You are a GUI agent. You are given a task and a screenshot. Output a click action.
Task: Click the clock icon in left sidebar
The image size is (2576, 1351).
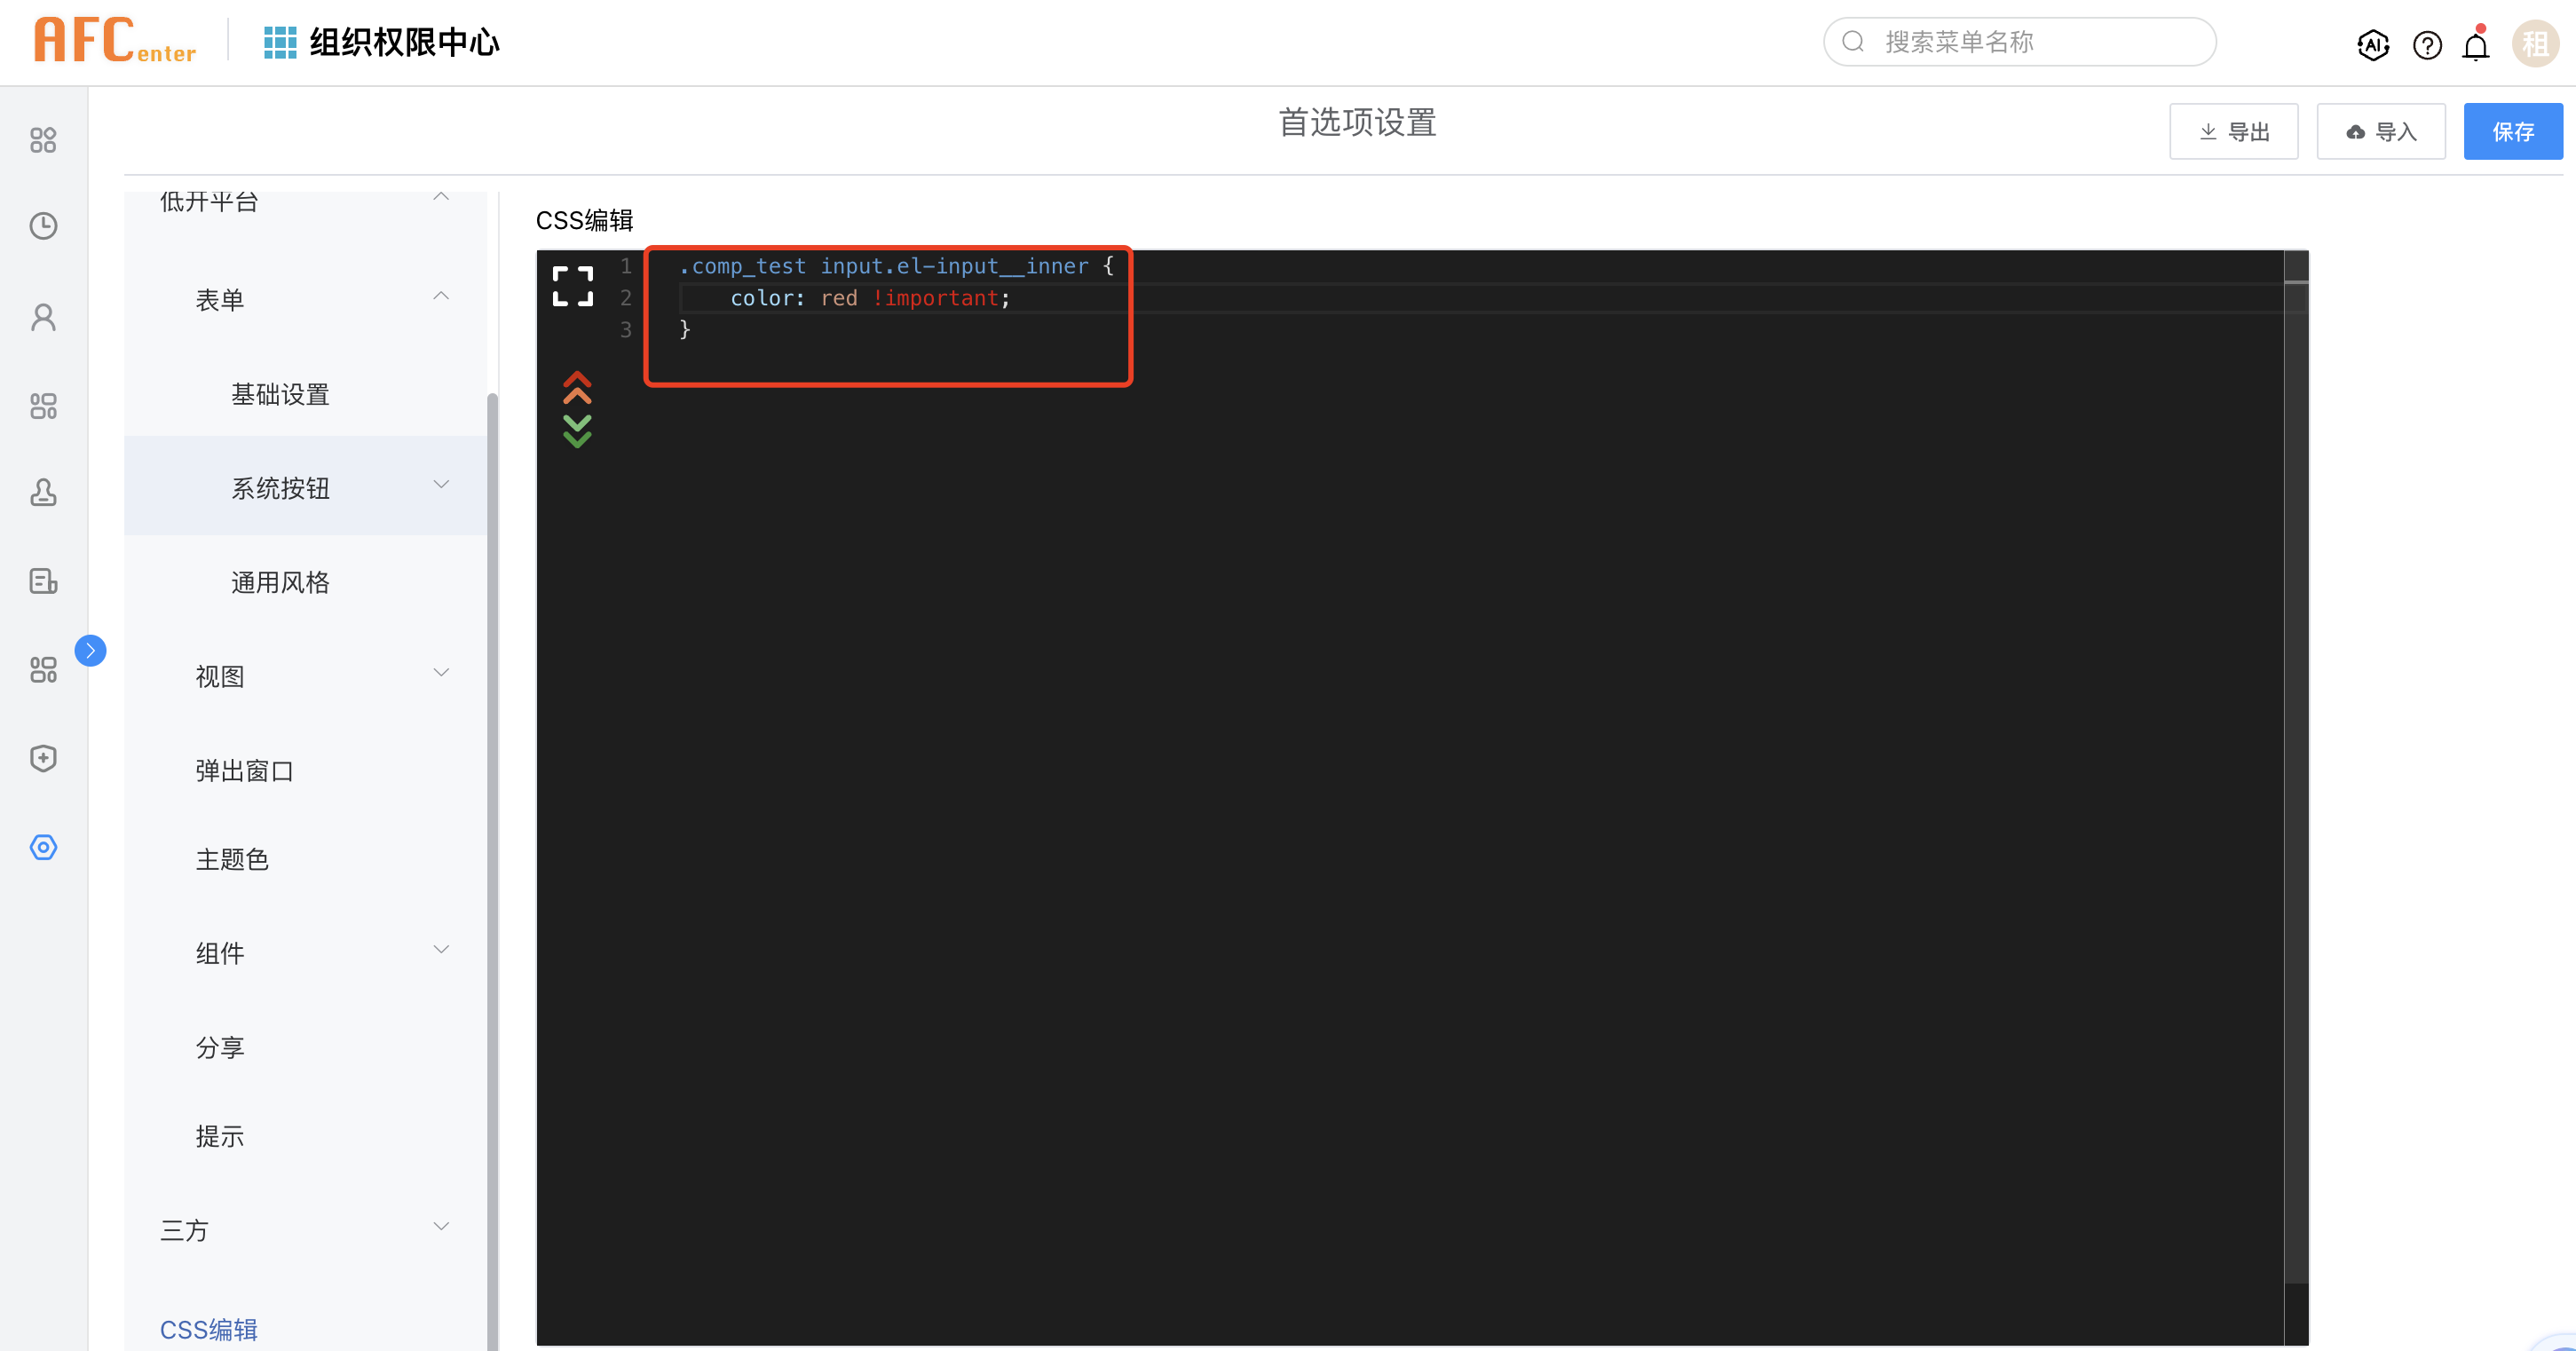[x=43, y=226]
